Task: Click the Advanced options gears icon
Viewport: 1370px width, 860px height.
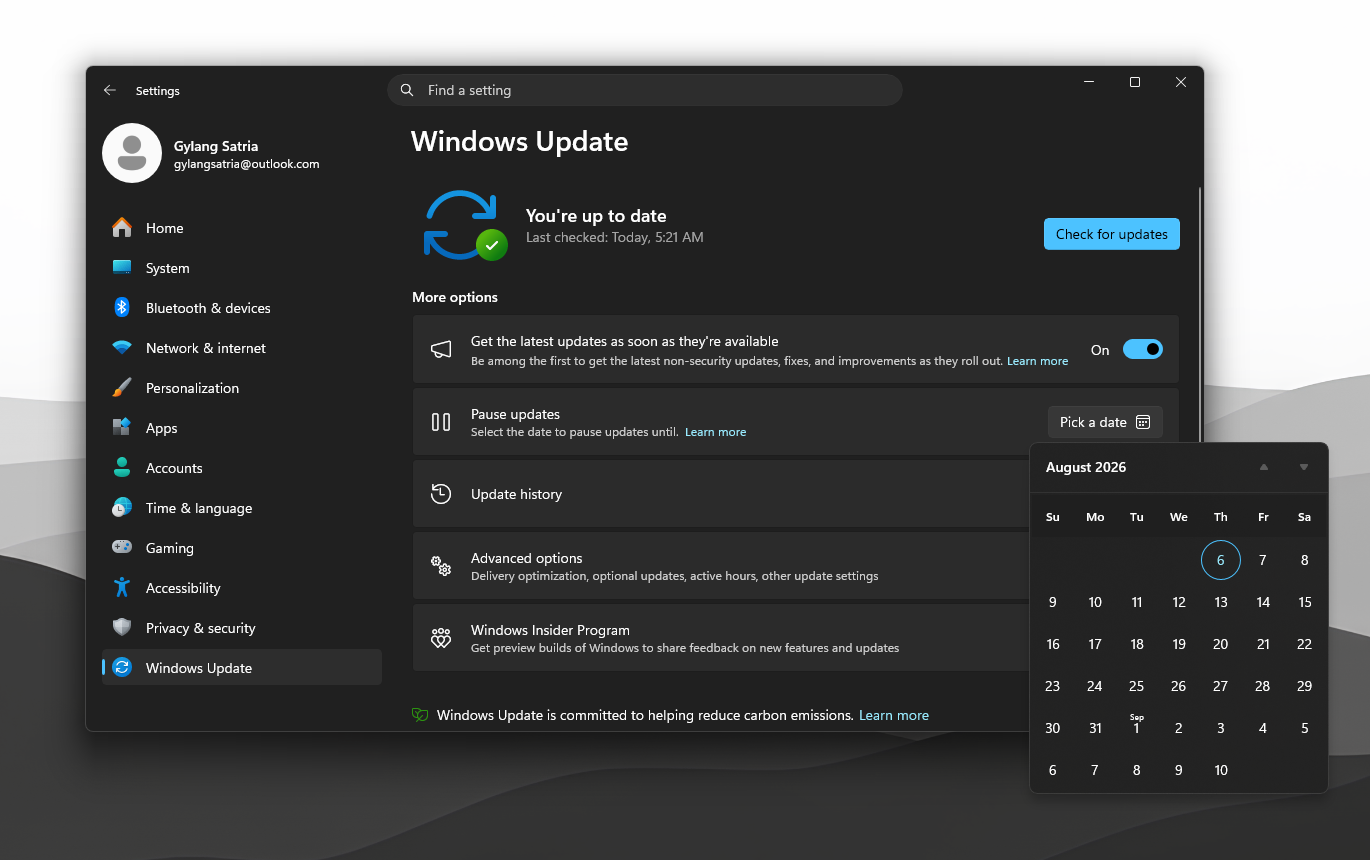Action: tap(441, 566)
